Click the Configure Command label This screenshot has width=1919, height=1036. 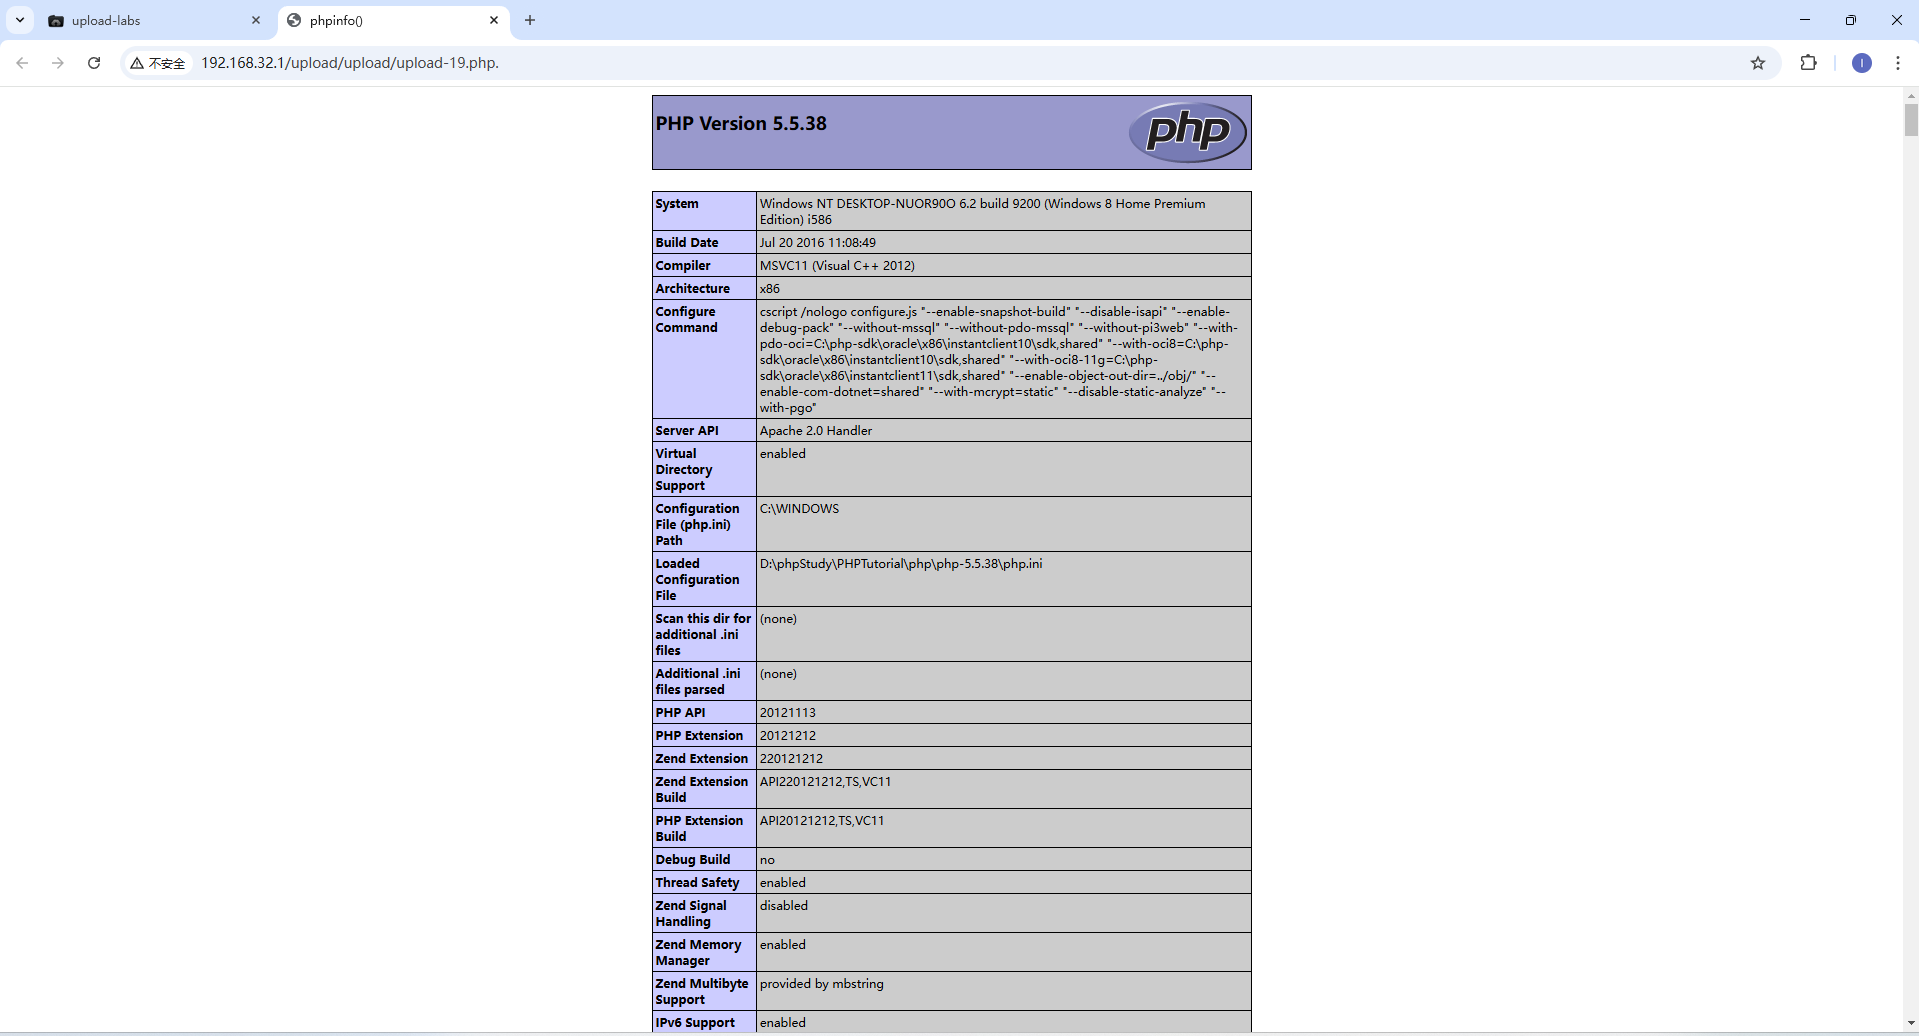pos(686,320)
